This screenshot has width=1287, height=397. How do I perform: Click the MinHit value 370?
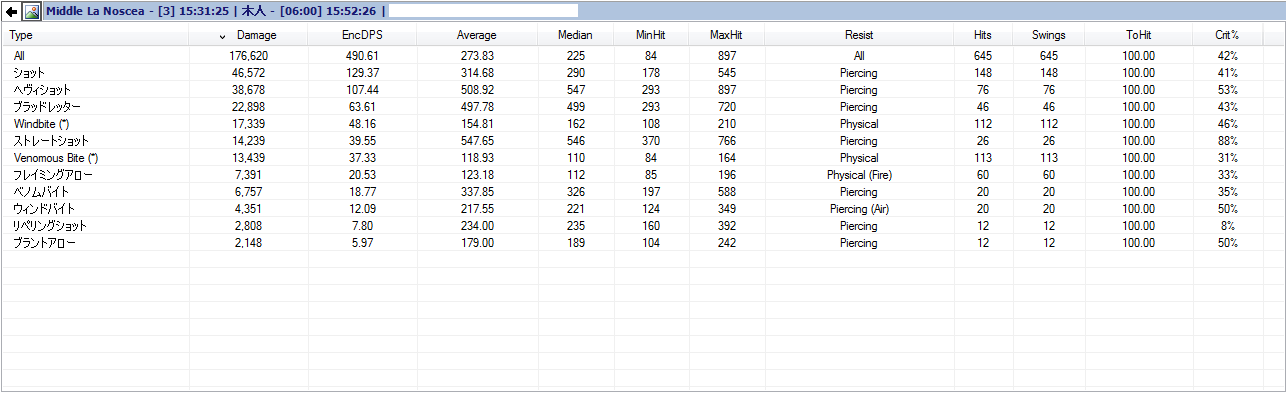pyautogui.click(x=651, y=141)
